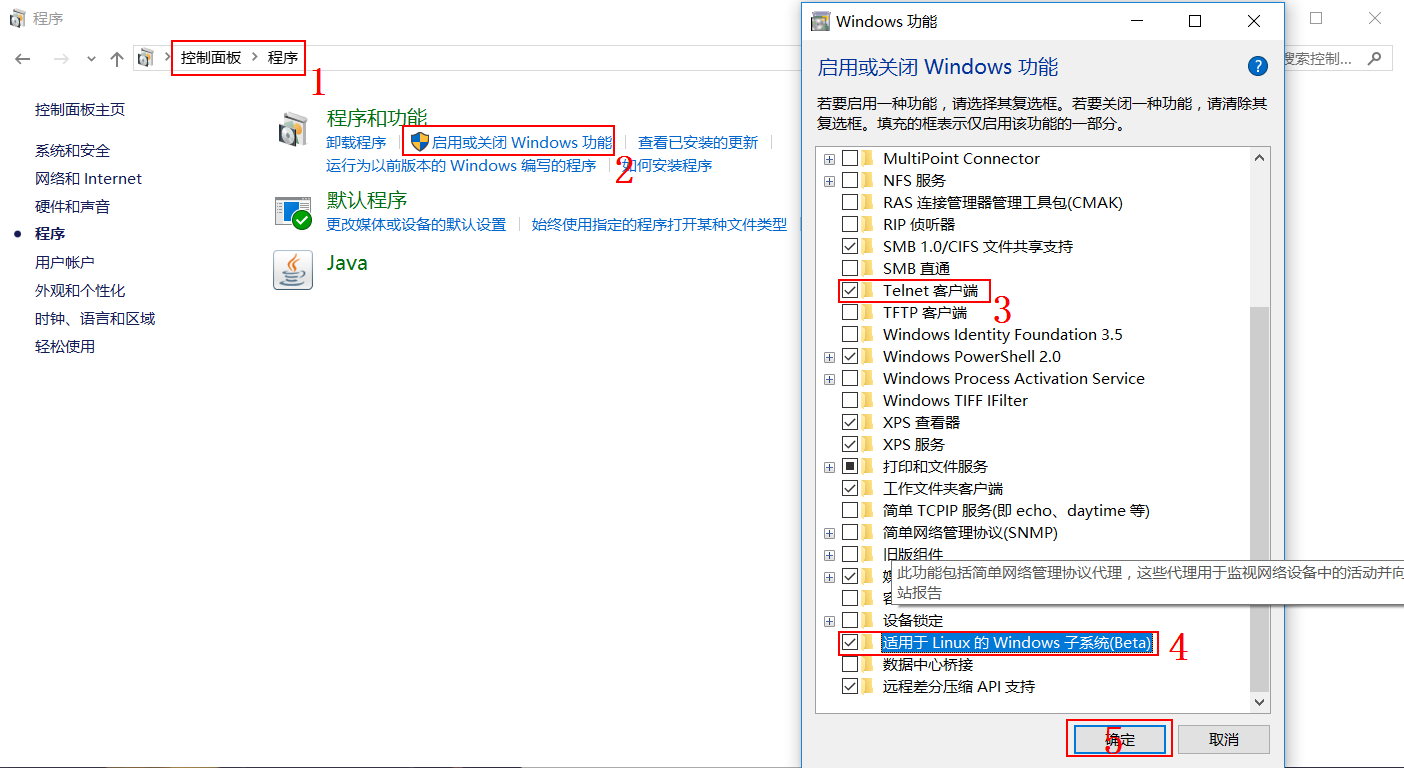The image size is (1404, 768).
Task: Check the SMB 直通 checkbox
Action: [x=850, y=268]
